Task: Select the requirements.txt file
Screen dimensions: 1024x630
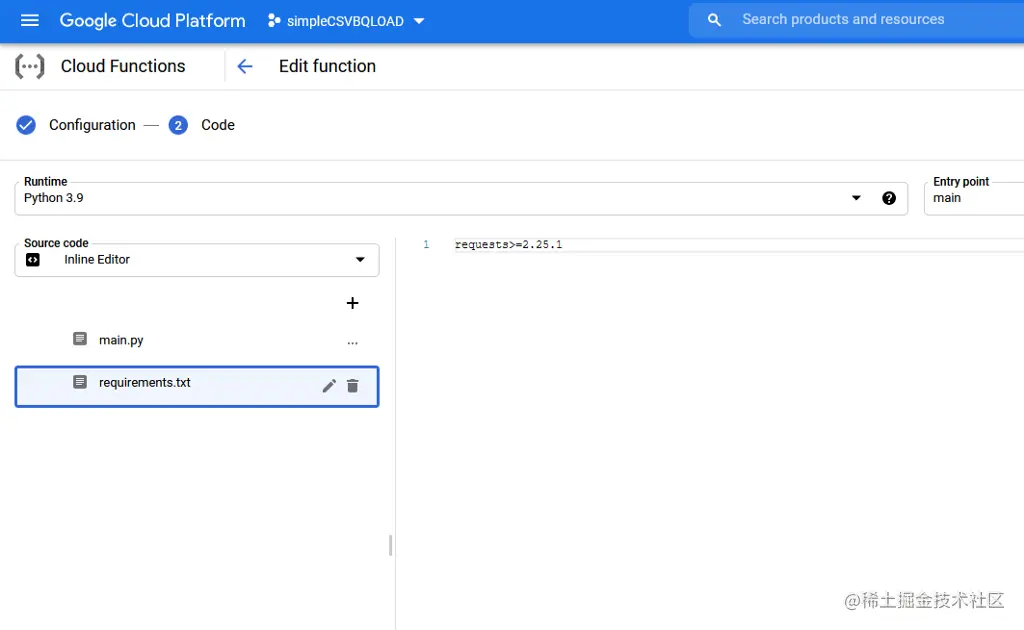Action: pos(197,386)
